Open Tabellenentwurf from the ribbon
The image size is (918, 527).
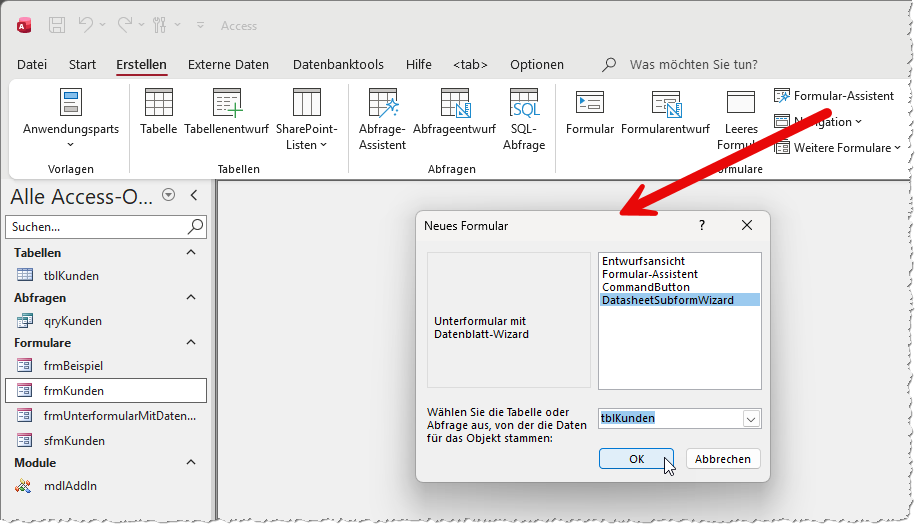click(226, 103)
